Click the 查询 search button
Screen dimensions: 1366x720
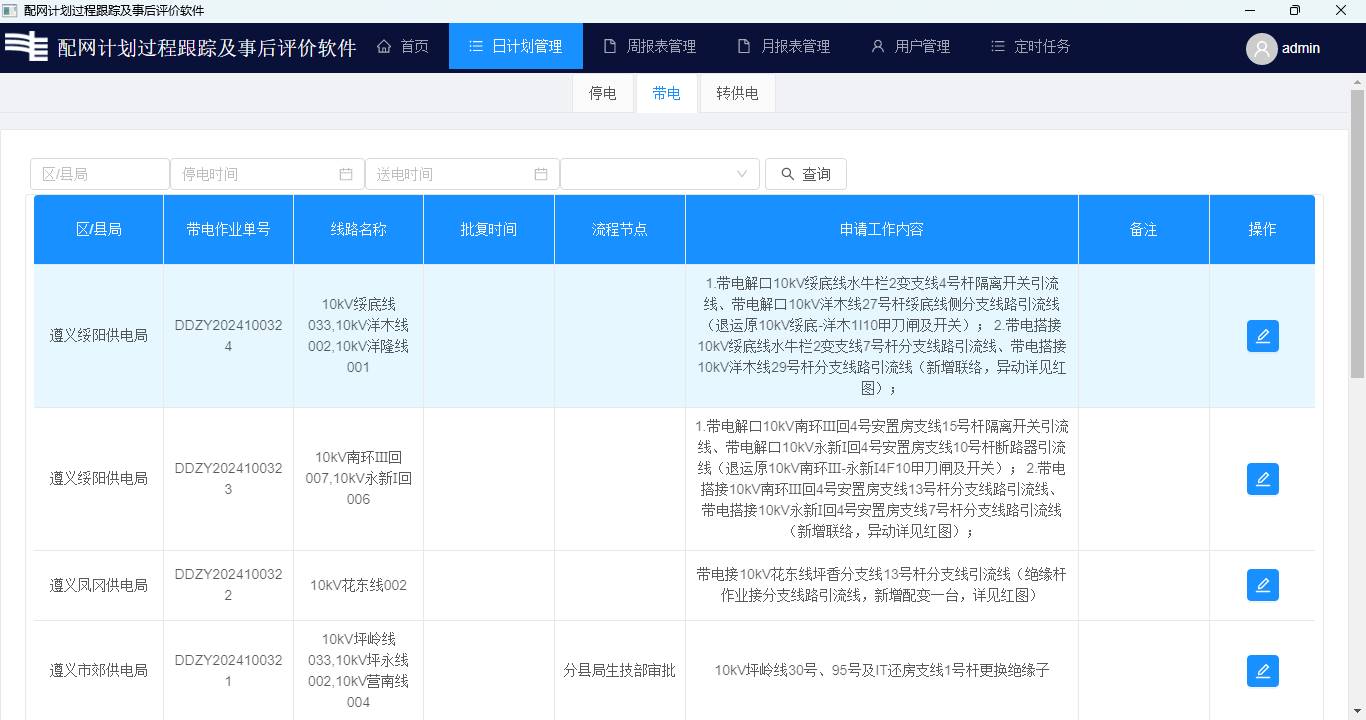805,174
